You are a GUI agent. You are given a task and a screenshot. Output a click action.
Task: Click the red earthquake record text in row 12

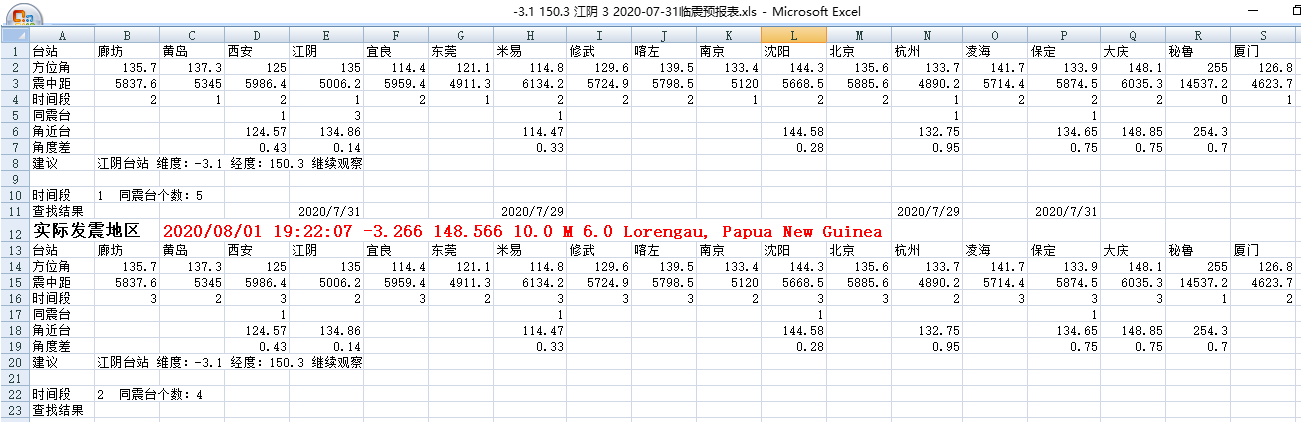pyautogui.click(x=520, y=231)
